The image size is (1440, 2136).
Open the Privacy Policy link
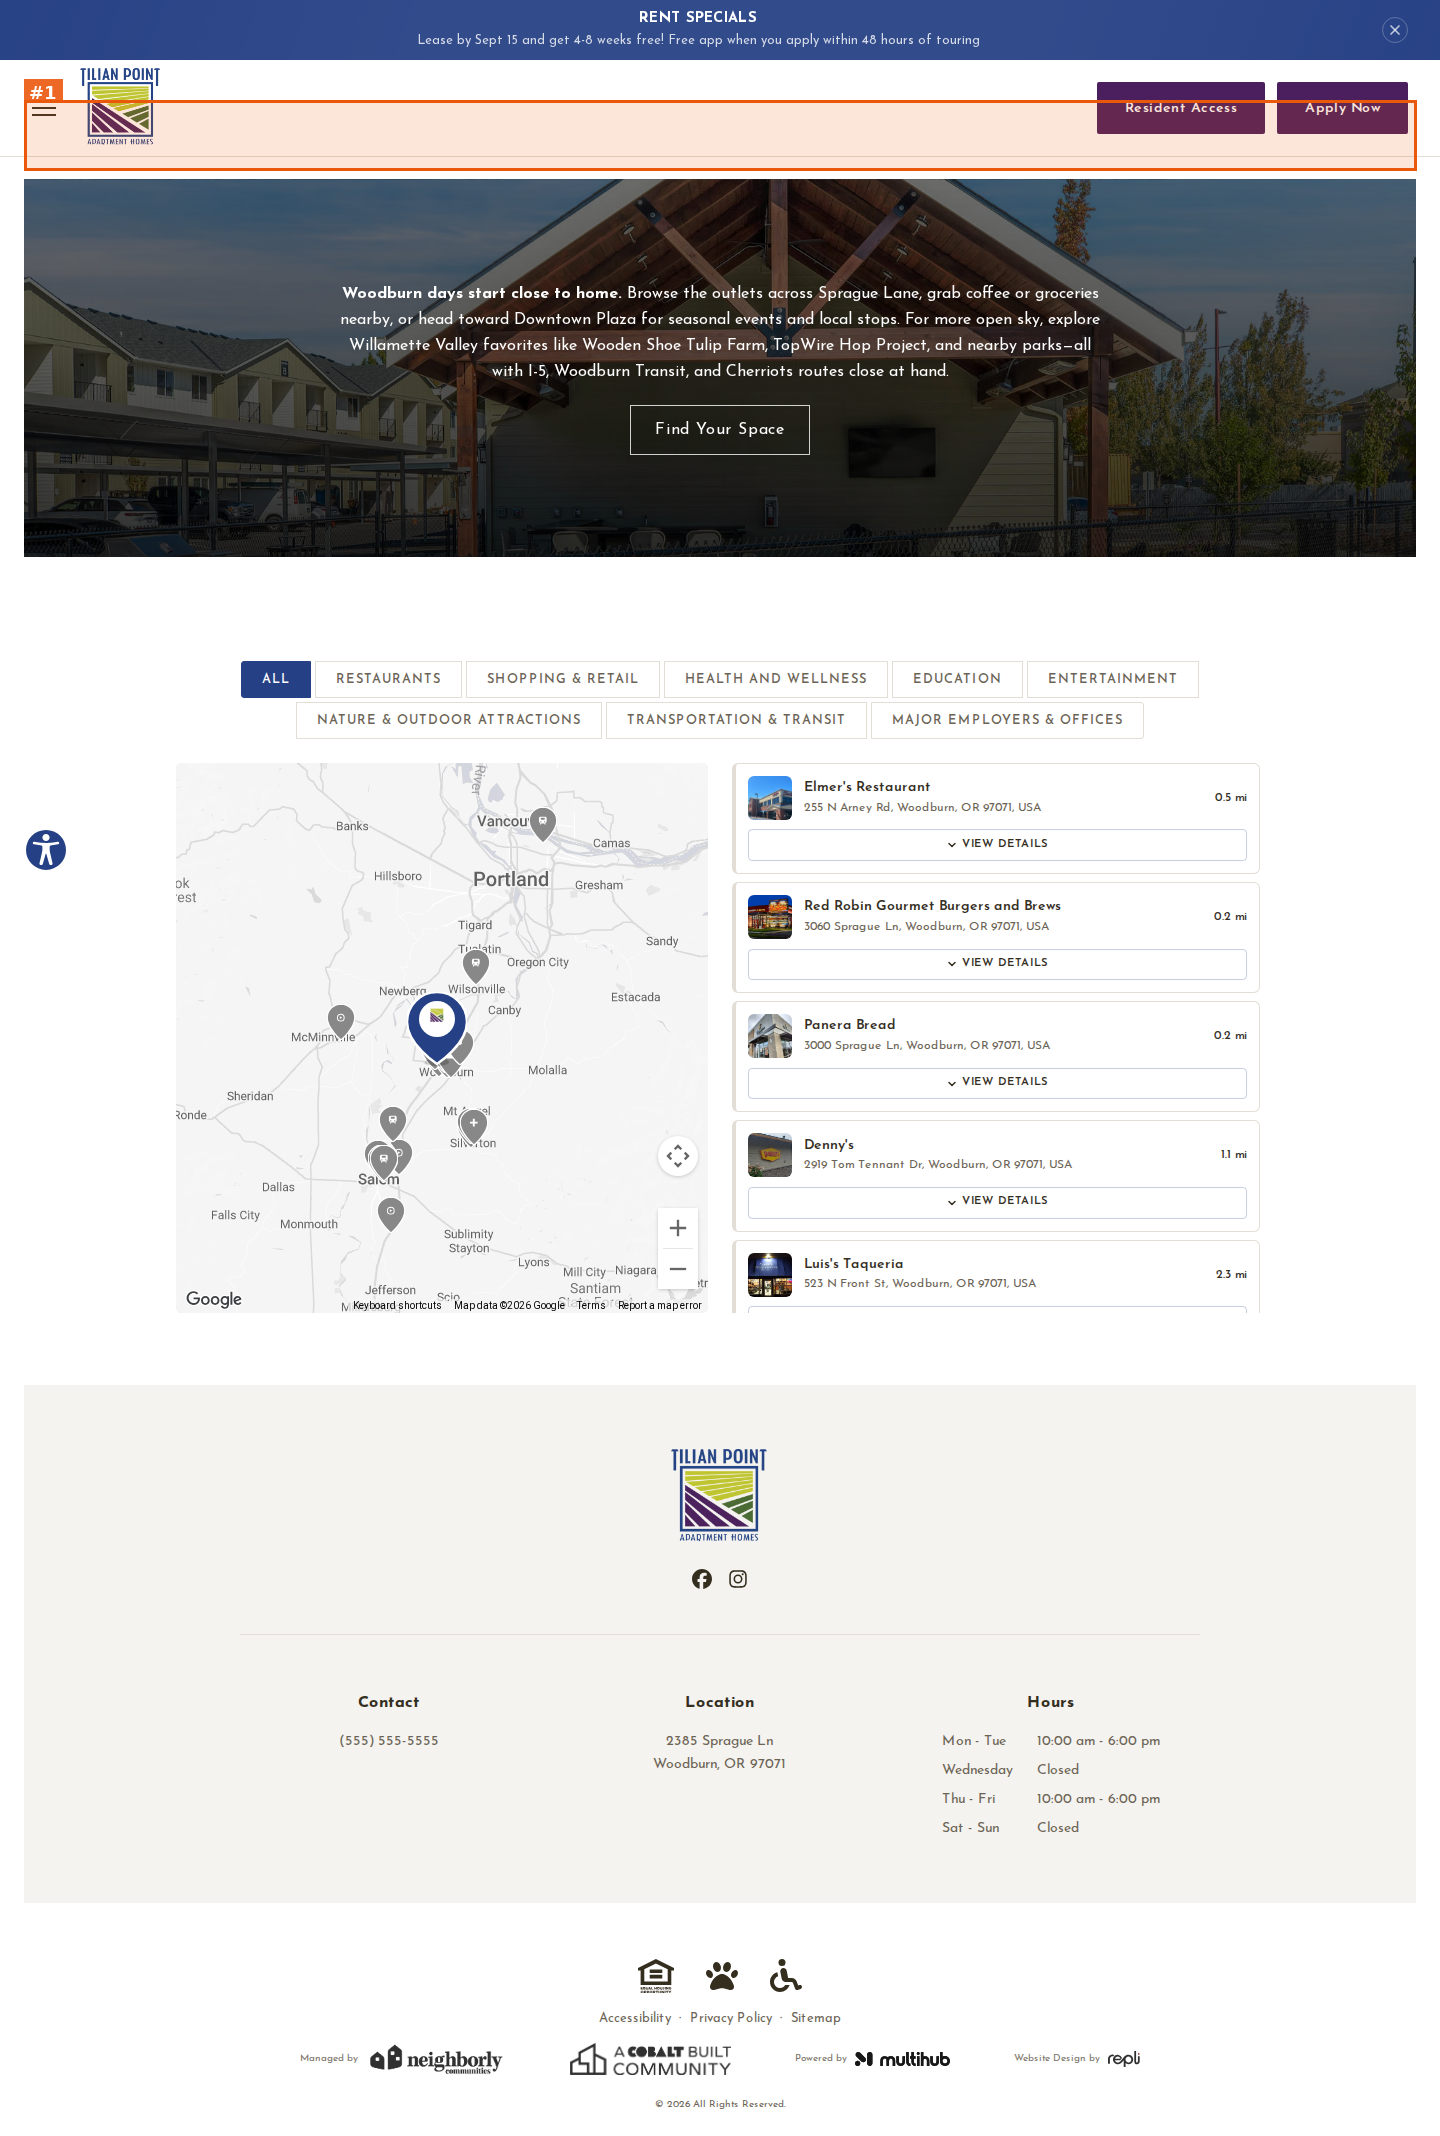click(x=731, y=2018)
